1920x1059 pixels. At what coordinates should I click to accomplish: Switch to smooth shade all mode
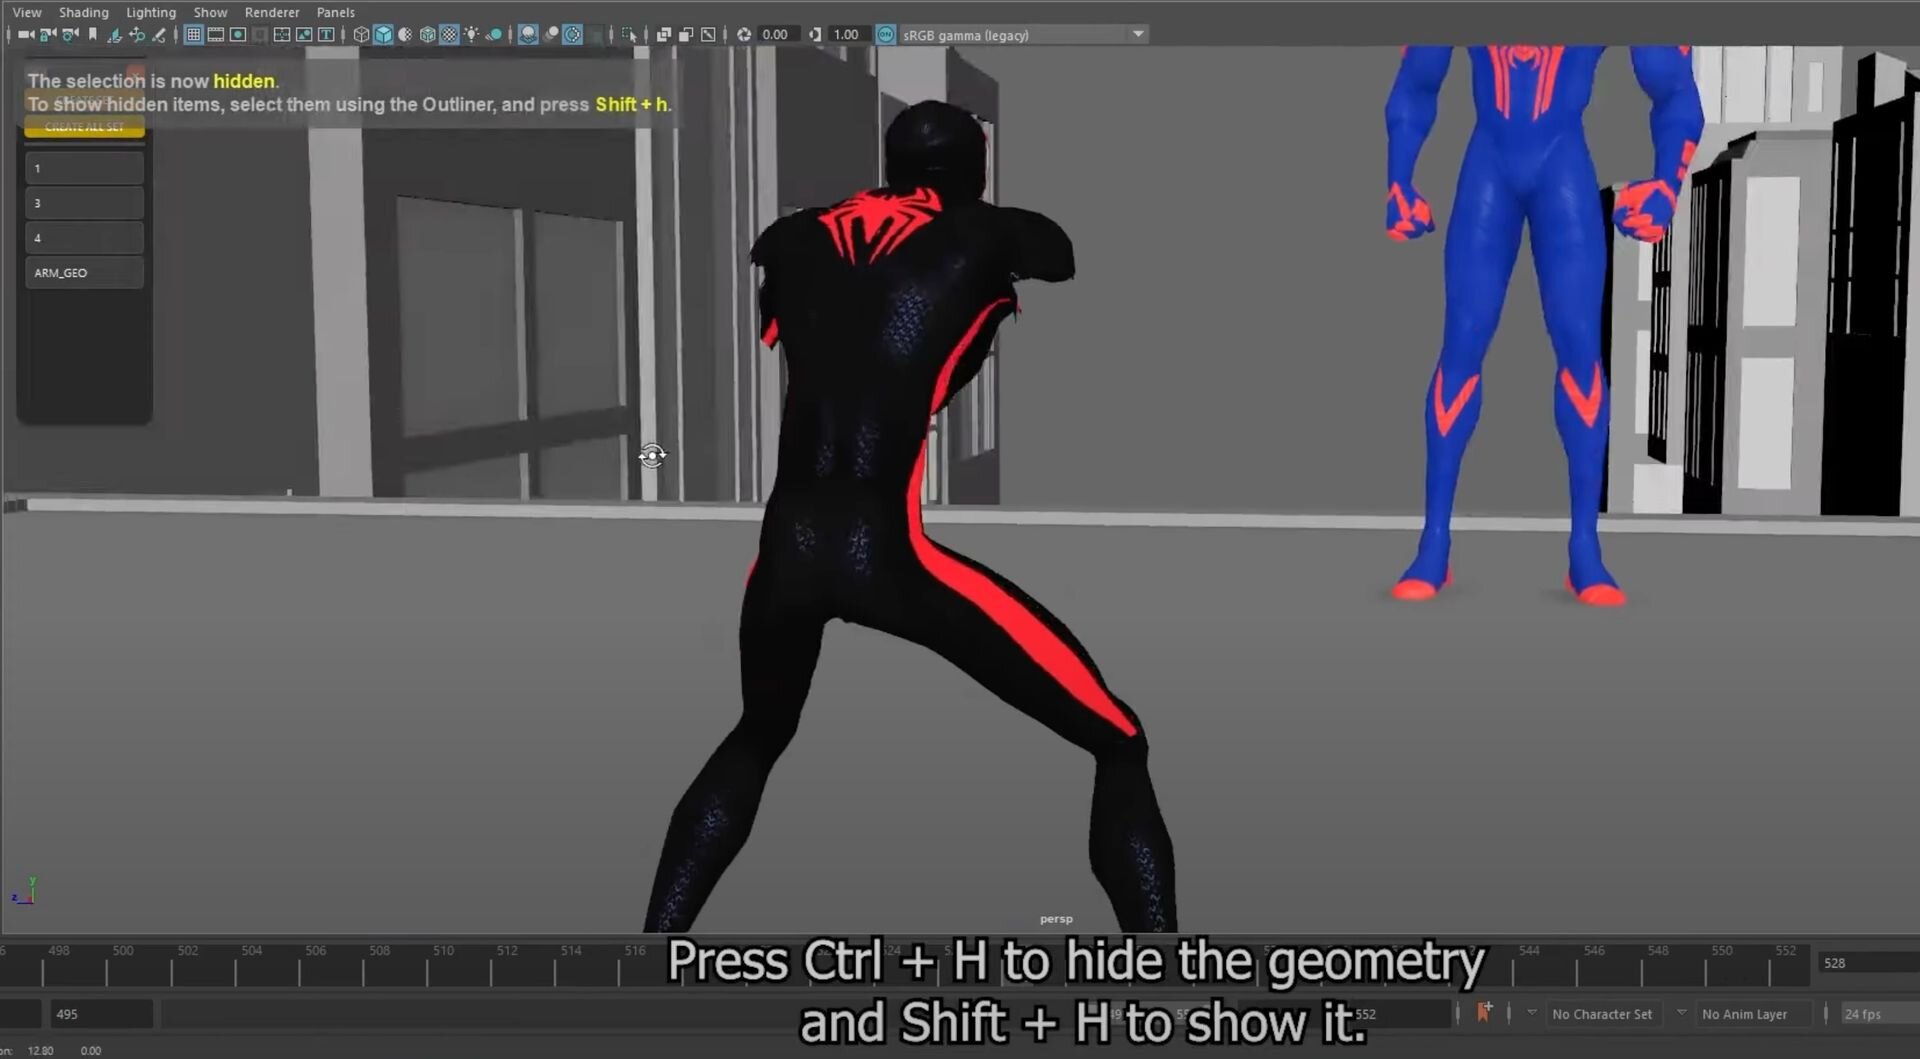pyautogui.click(x=383, y=35)
